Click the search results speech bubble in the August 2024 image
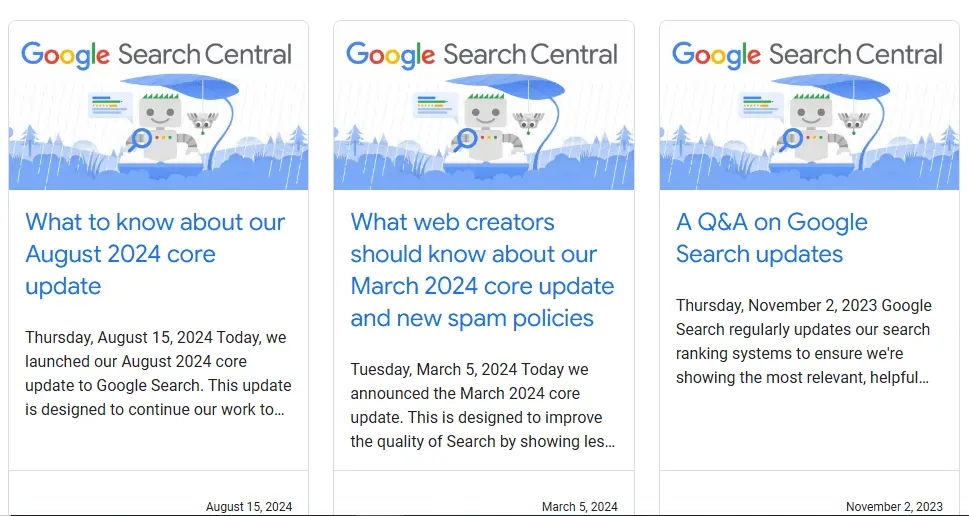Viewport: 969px width, 516px height. point(109,104)
